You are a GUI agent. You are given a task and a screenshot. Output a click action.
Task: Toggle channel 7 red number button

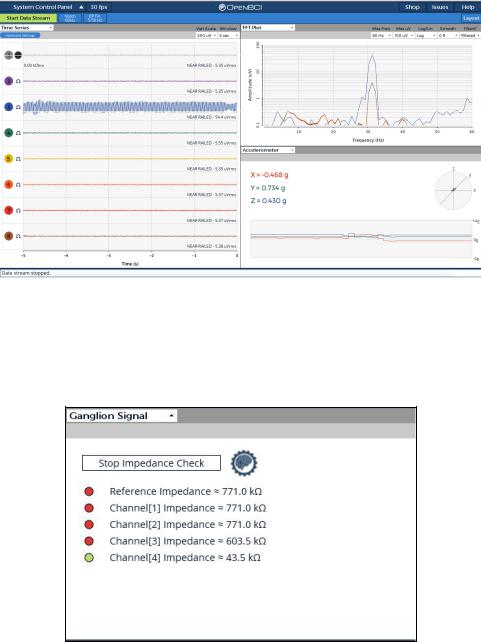click(9, 210)
